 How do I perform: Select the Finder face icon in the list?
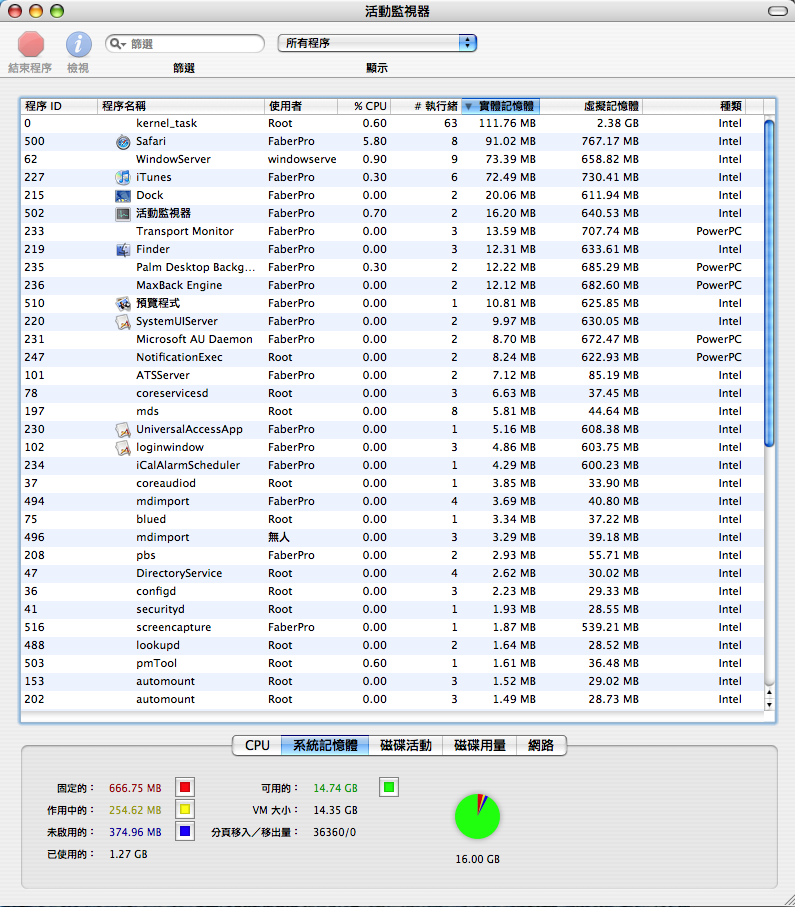(x=123, y=249)
